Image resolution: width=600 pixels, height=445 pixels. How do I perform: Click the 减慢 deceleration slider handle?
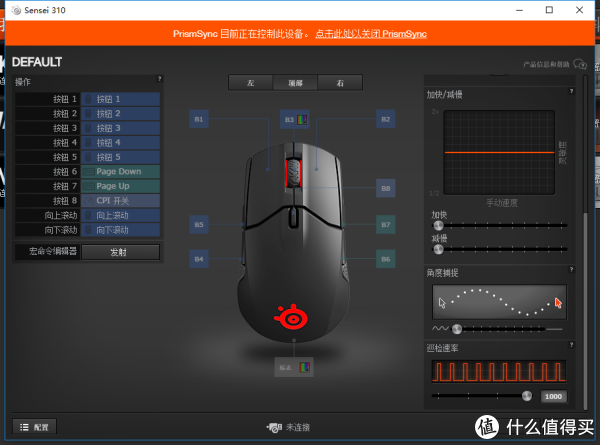click(438, 249)
